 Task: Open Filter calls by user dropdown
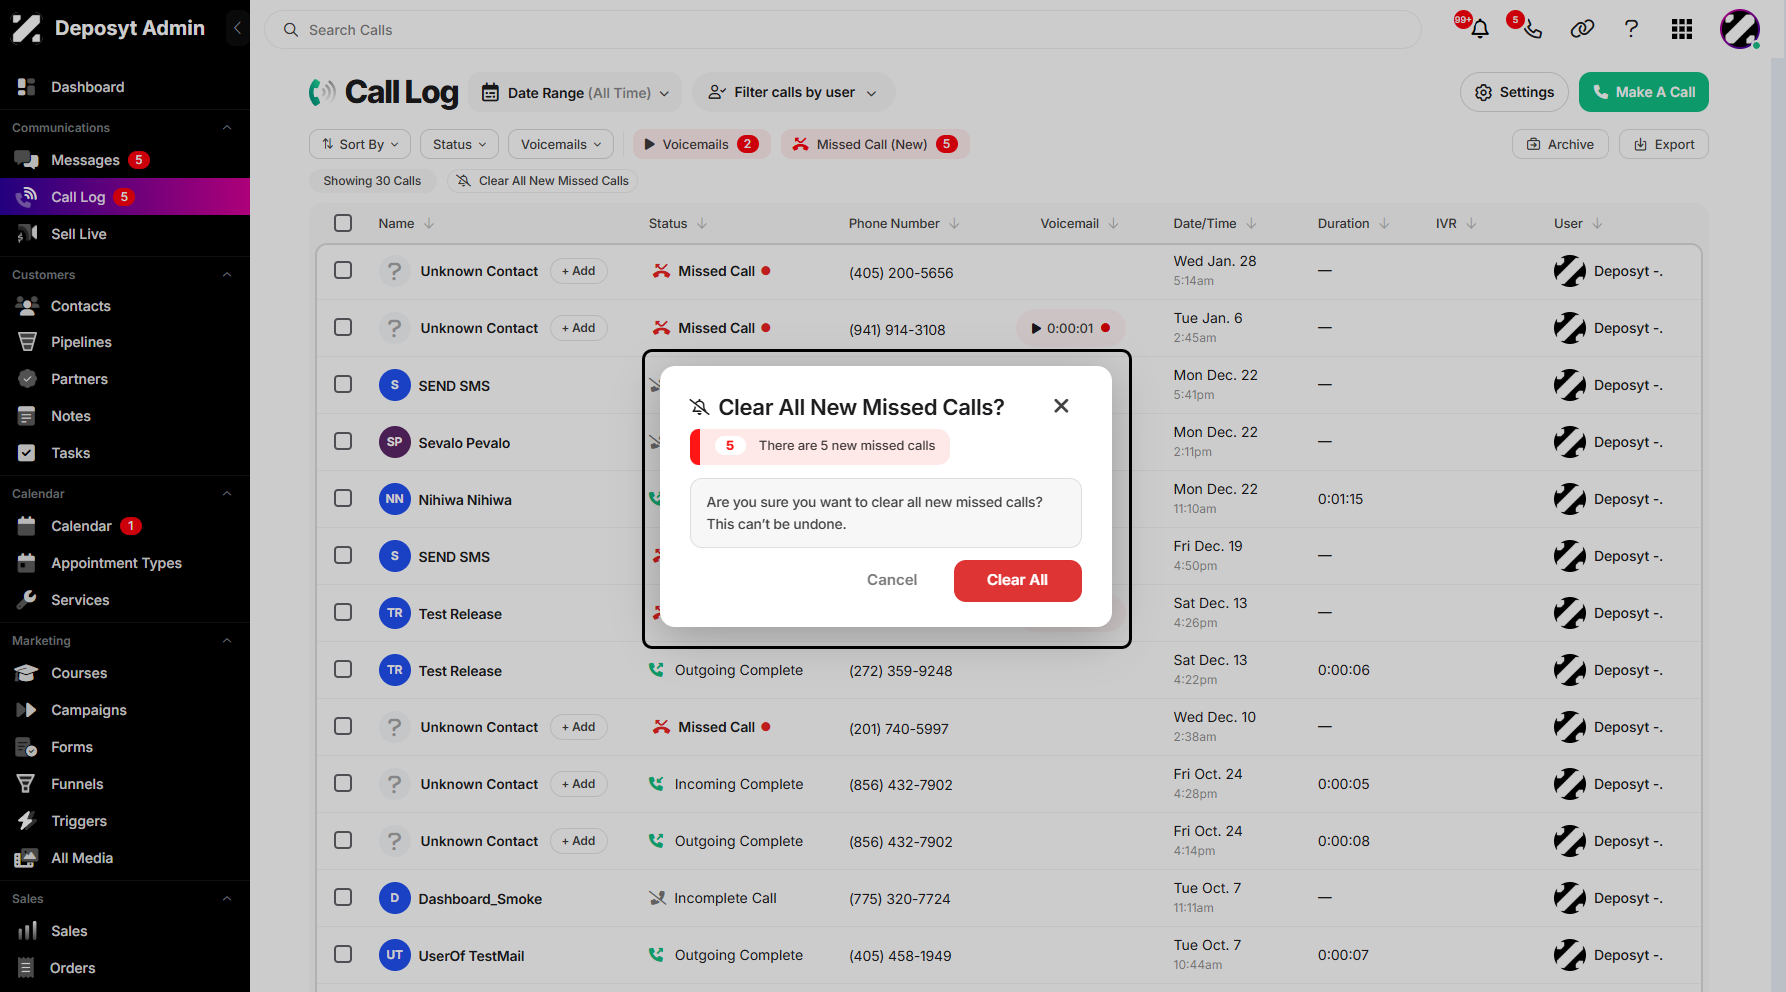coord(793,92)
